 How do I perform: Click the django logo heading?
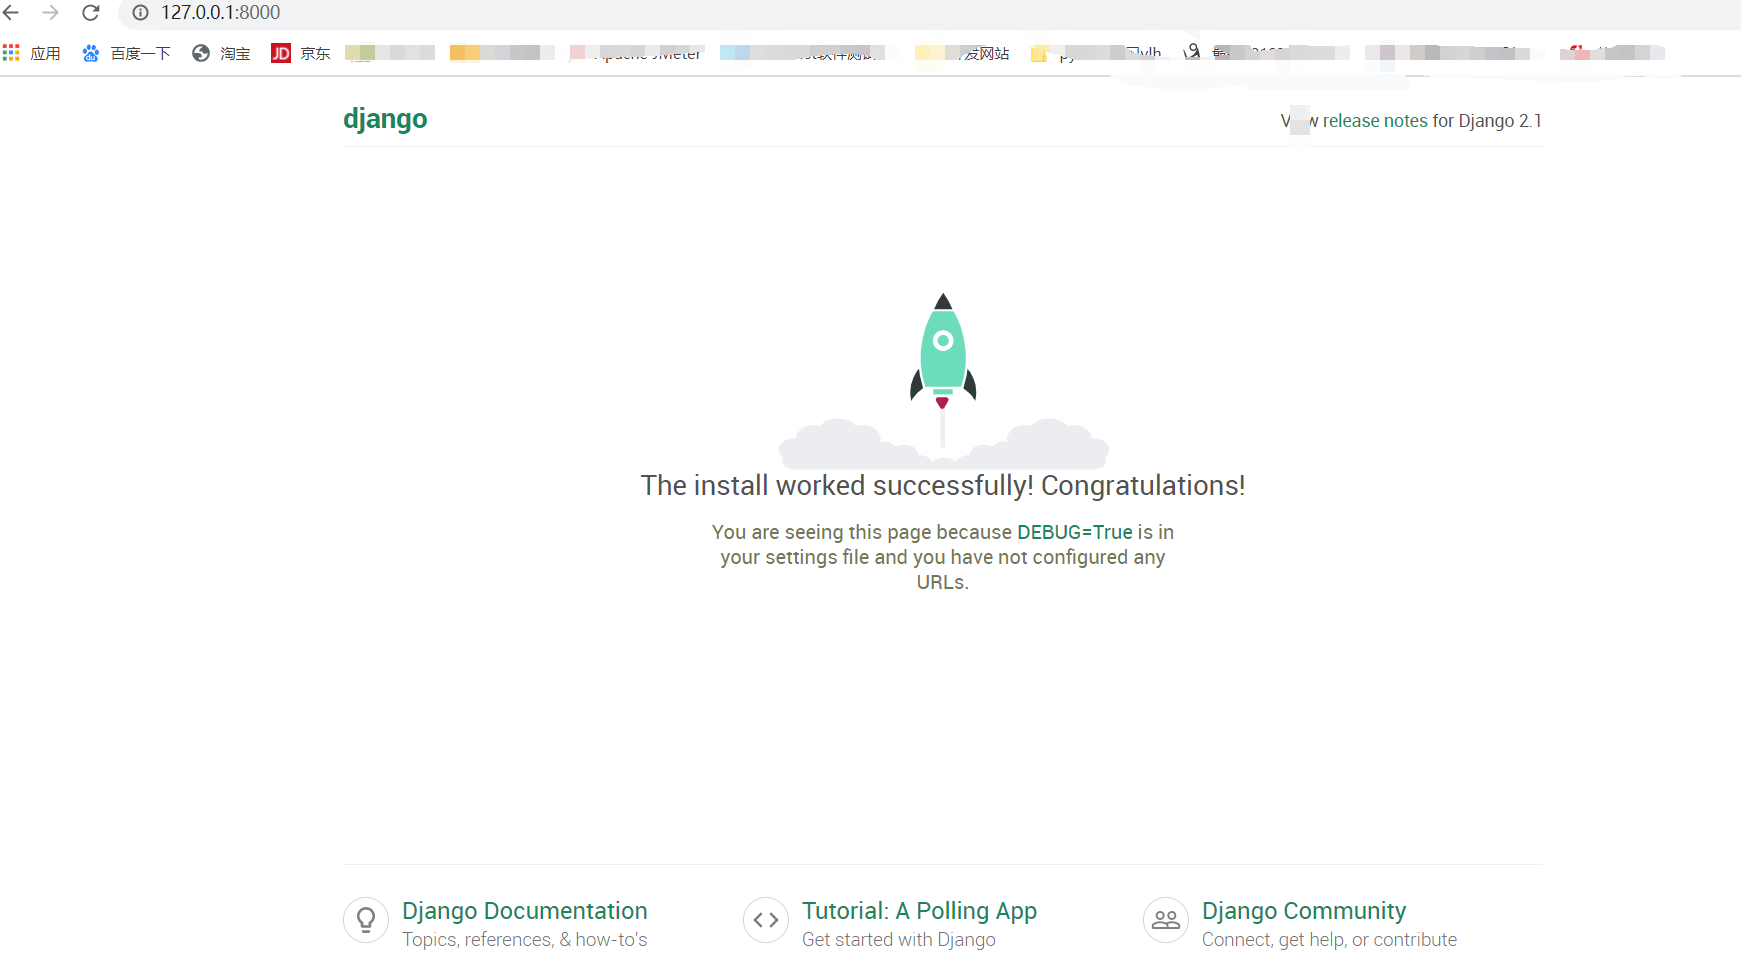(x=385, y=119)
